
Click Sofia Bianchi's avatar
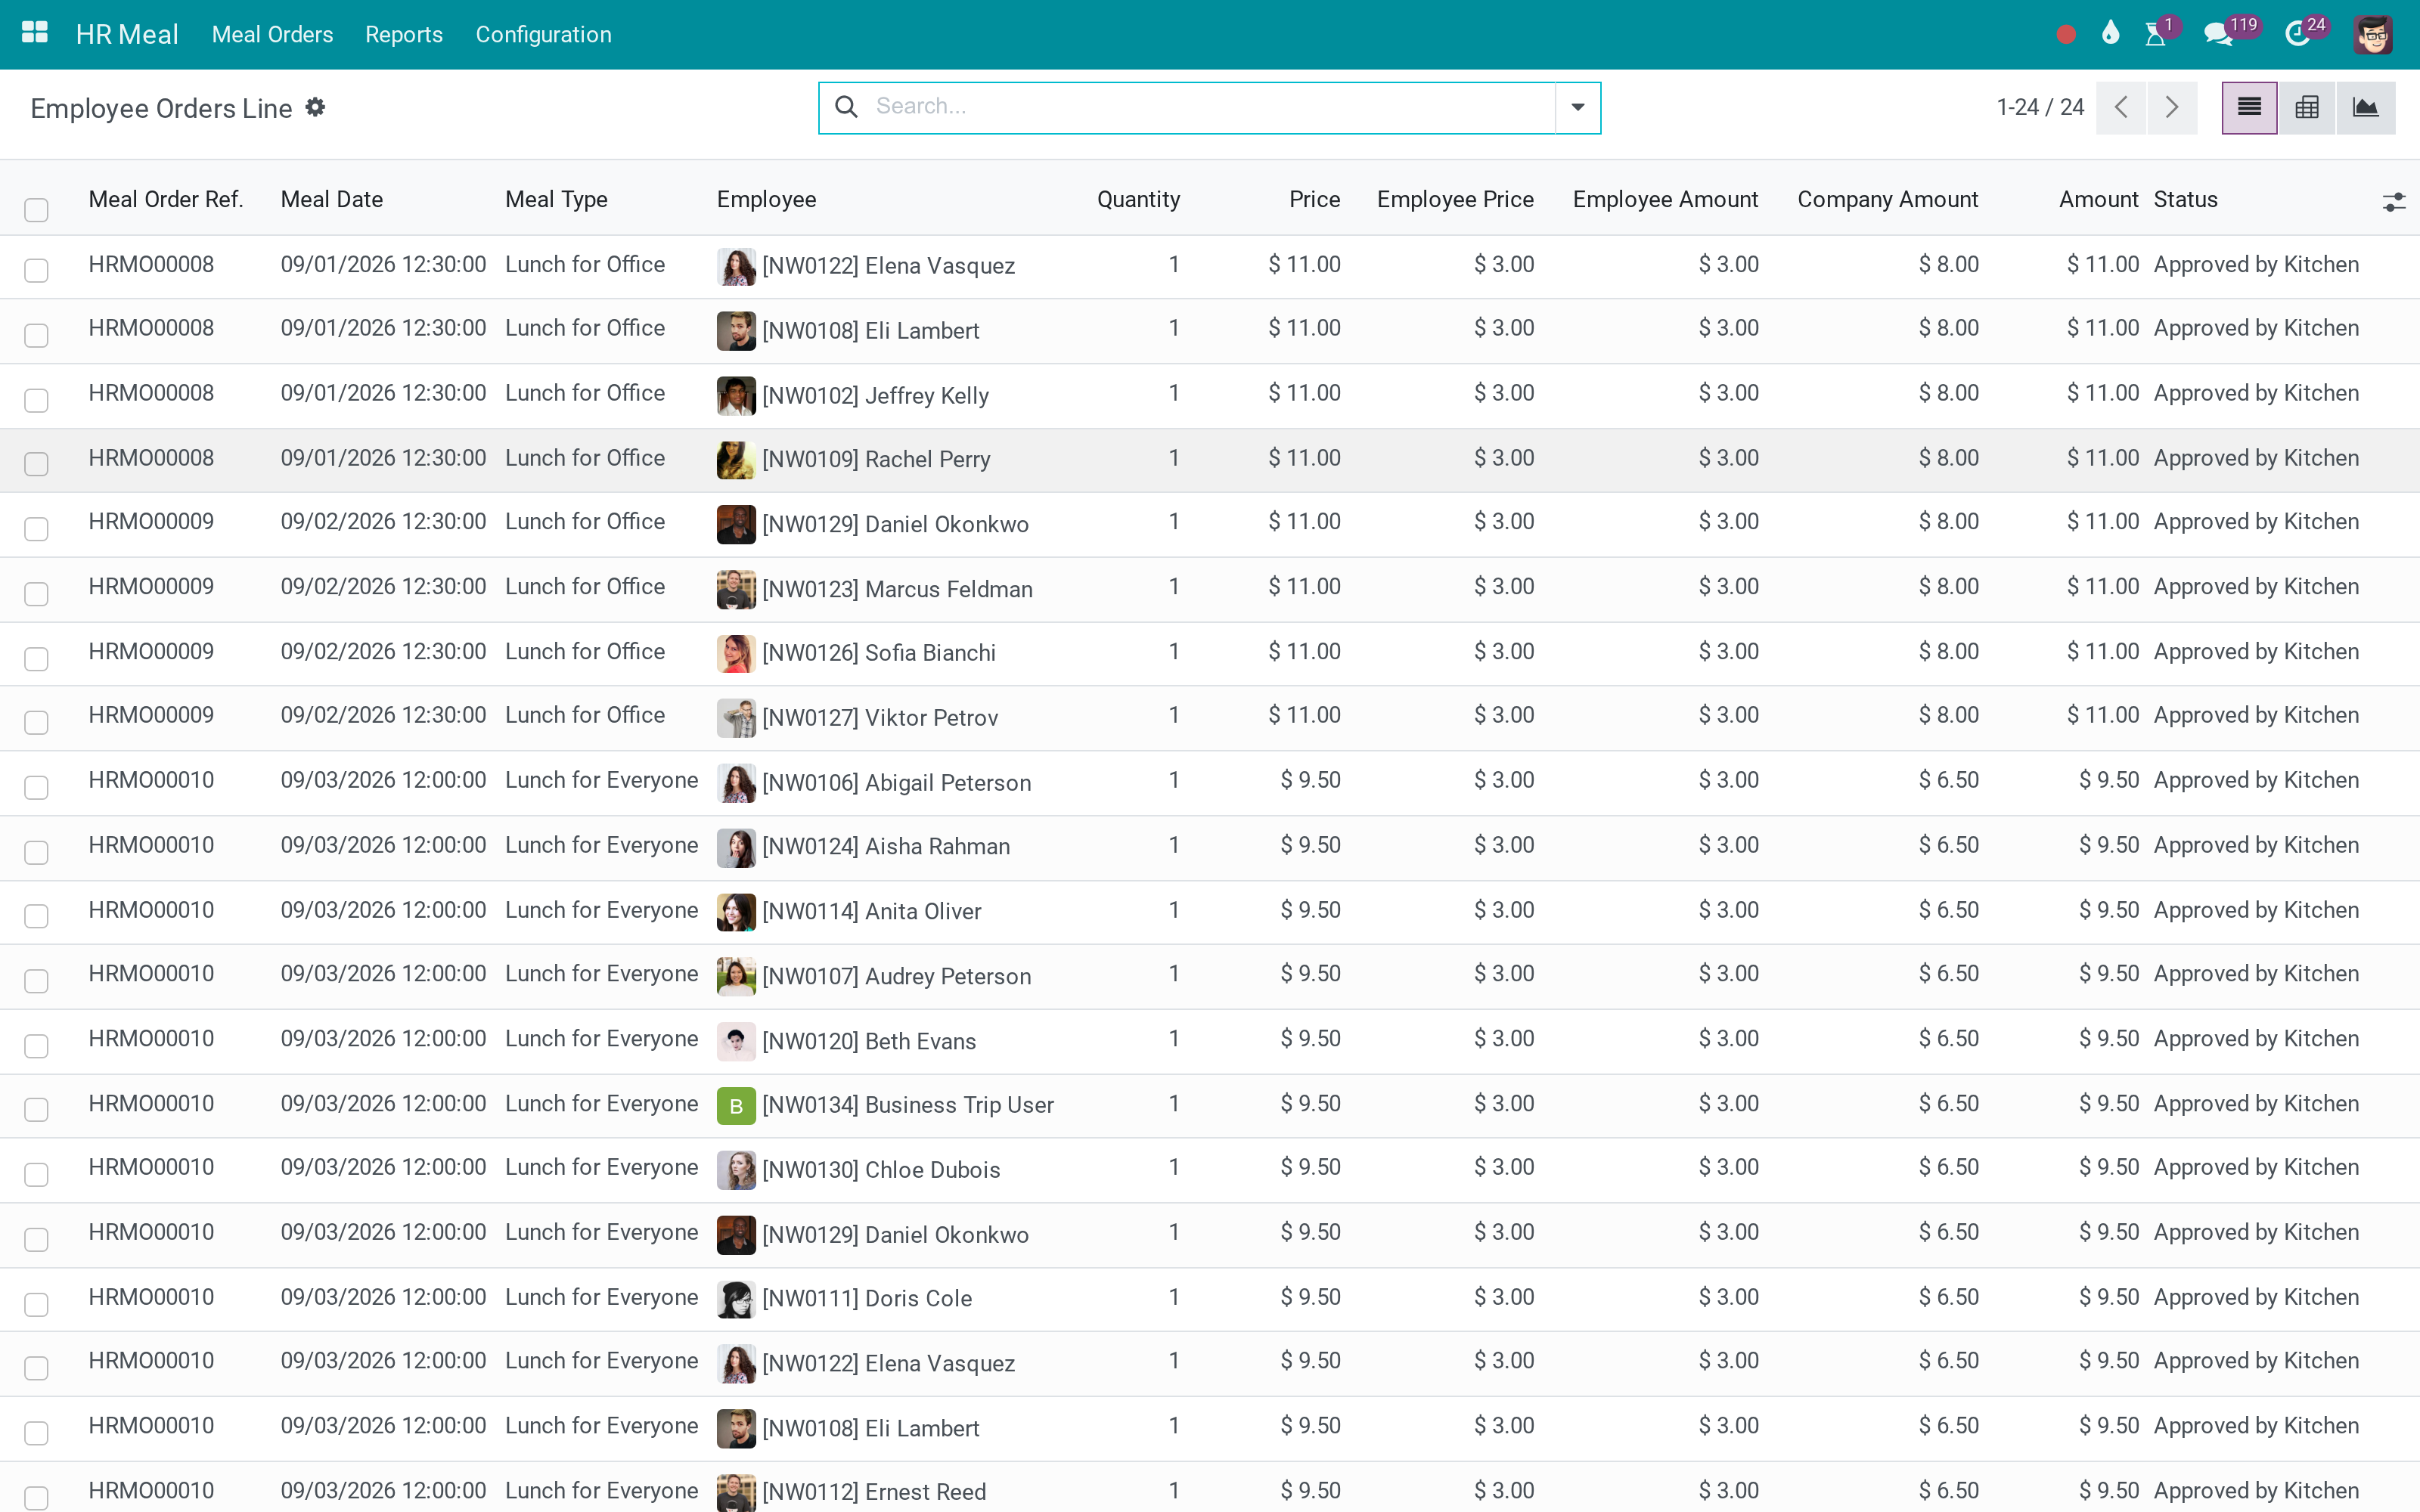click(x=736, y=653)
